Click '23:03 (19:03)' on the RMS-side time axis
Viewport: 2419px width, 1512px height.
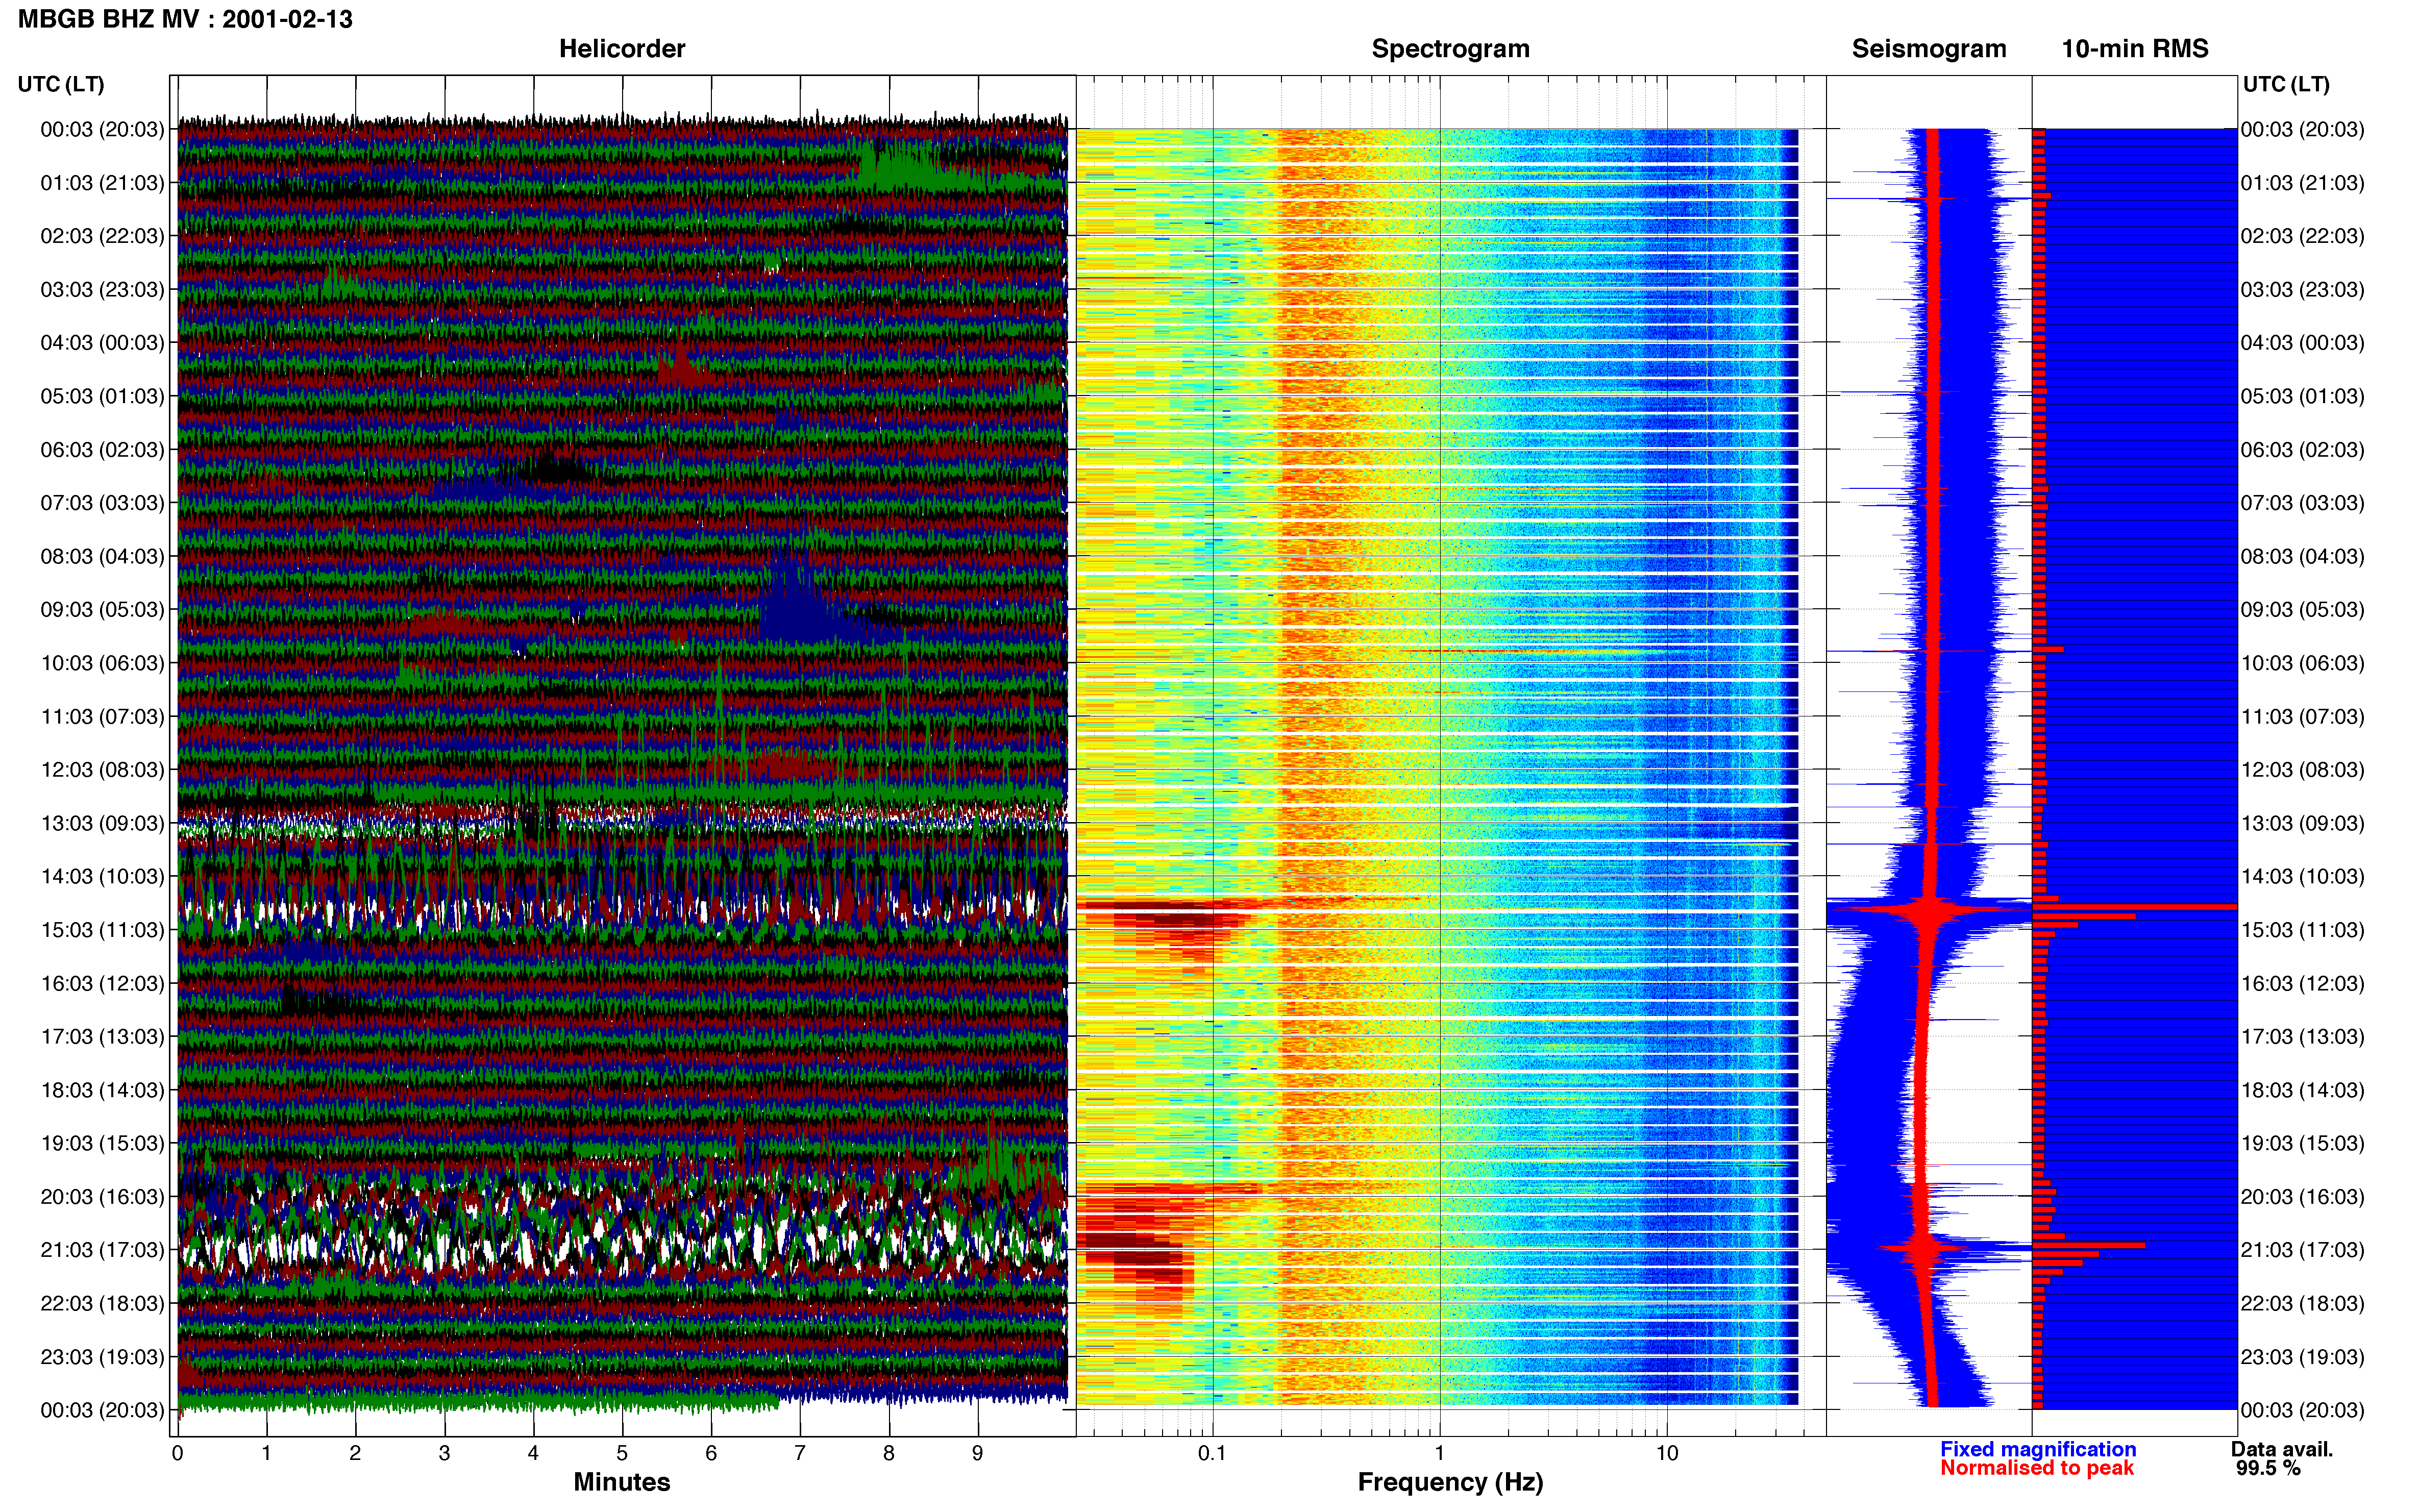point(2302,1357)
